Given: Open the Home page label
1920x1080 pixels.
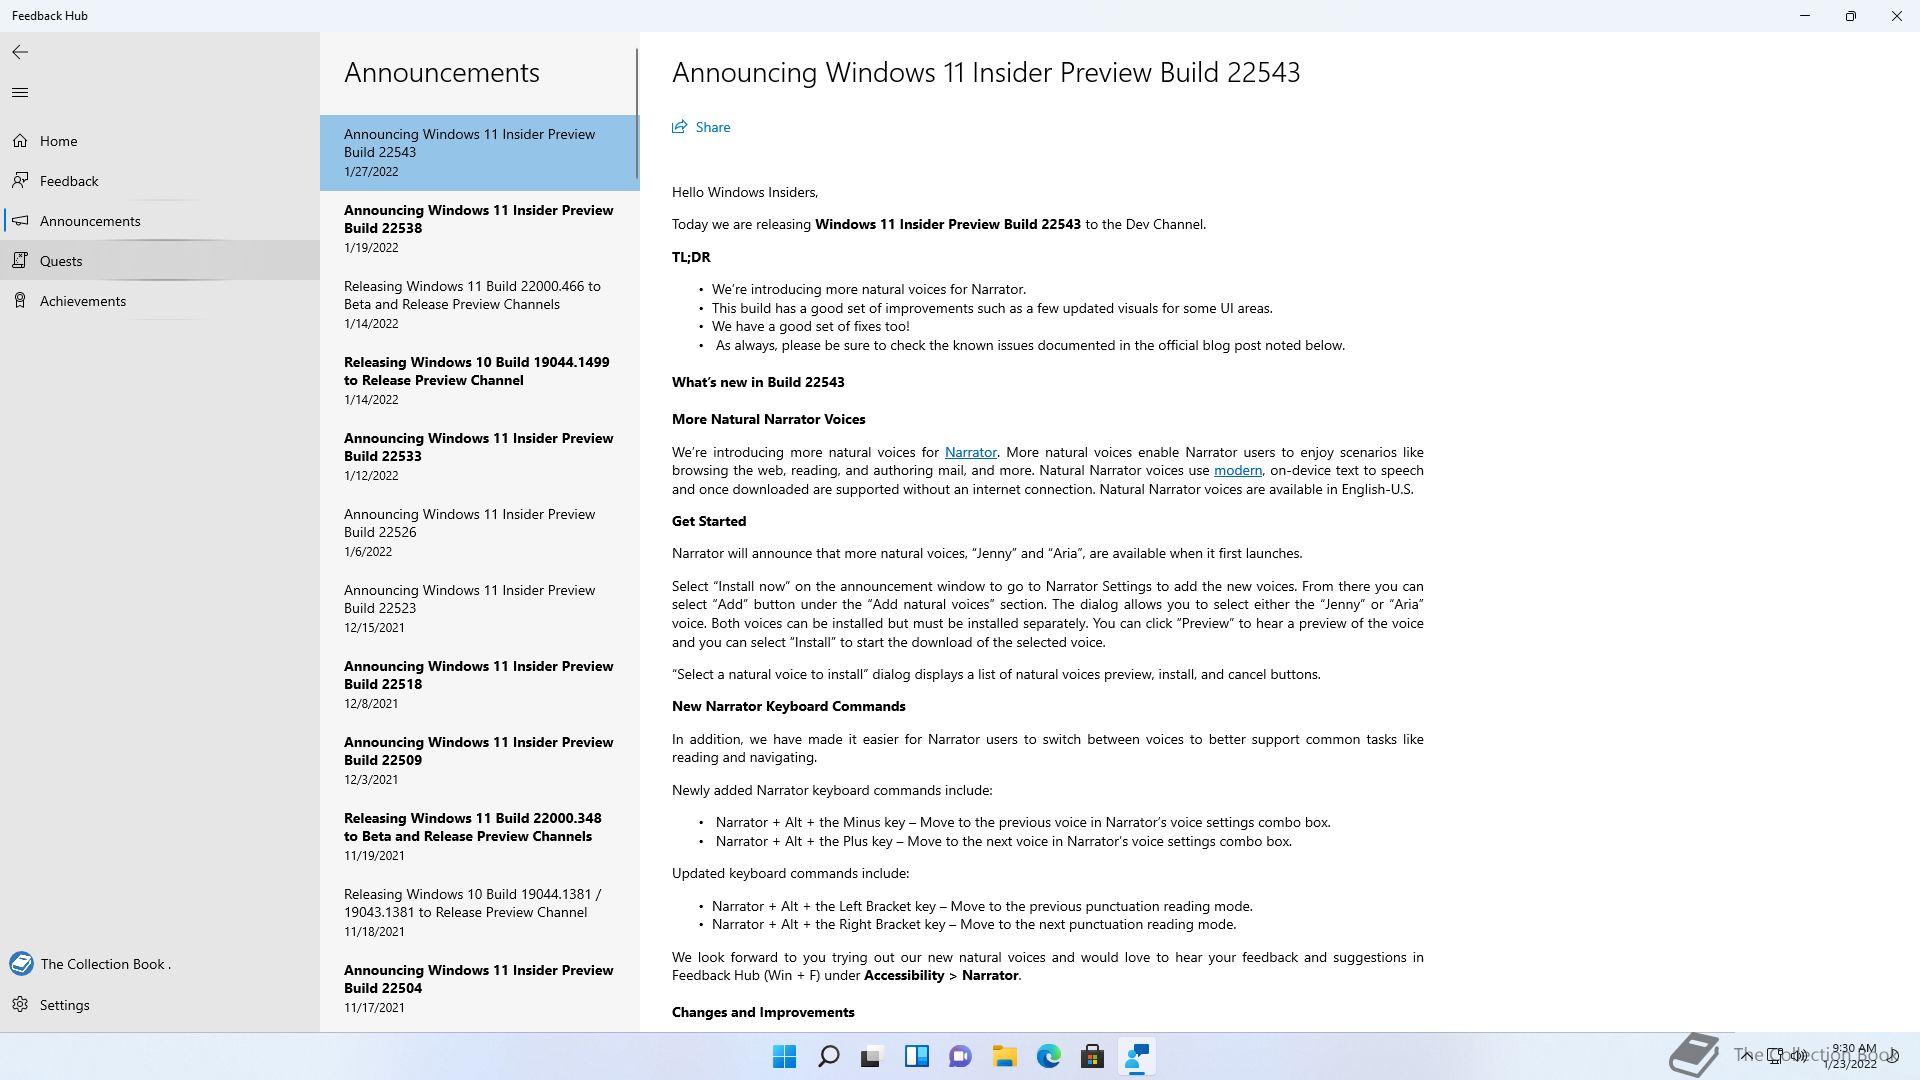Looking at the screenshot, I should click(x=58, y=141).
